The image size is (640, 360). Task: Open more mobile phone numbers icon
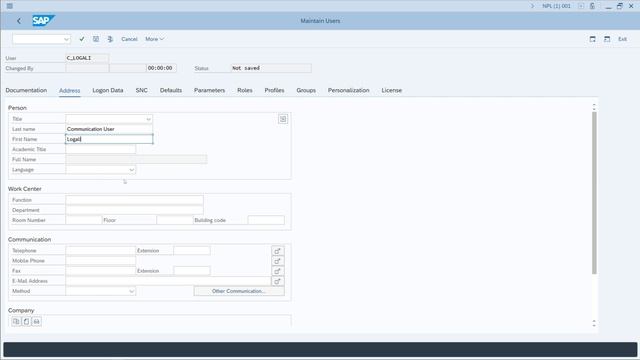click(278, 261)
